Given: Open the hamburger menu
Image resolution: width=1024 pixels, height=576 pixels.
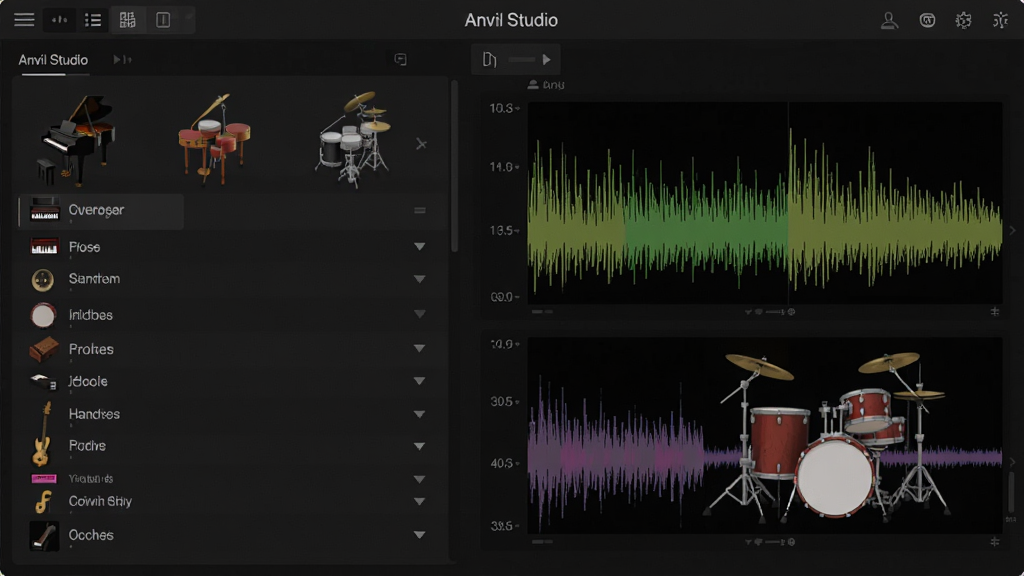Looking at the screenshot, I should click(x=24, y=20).
